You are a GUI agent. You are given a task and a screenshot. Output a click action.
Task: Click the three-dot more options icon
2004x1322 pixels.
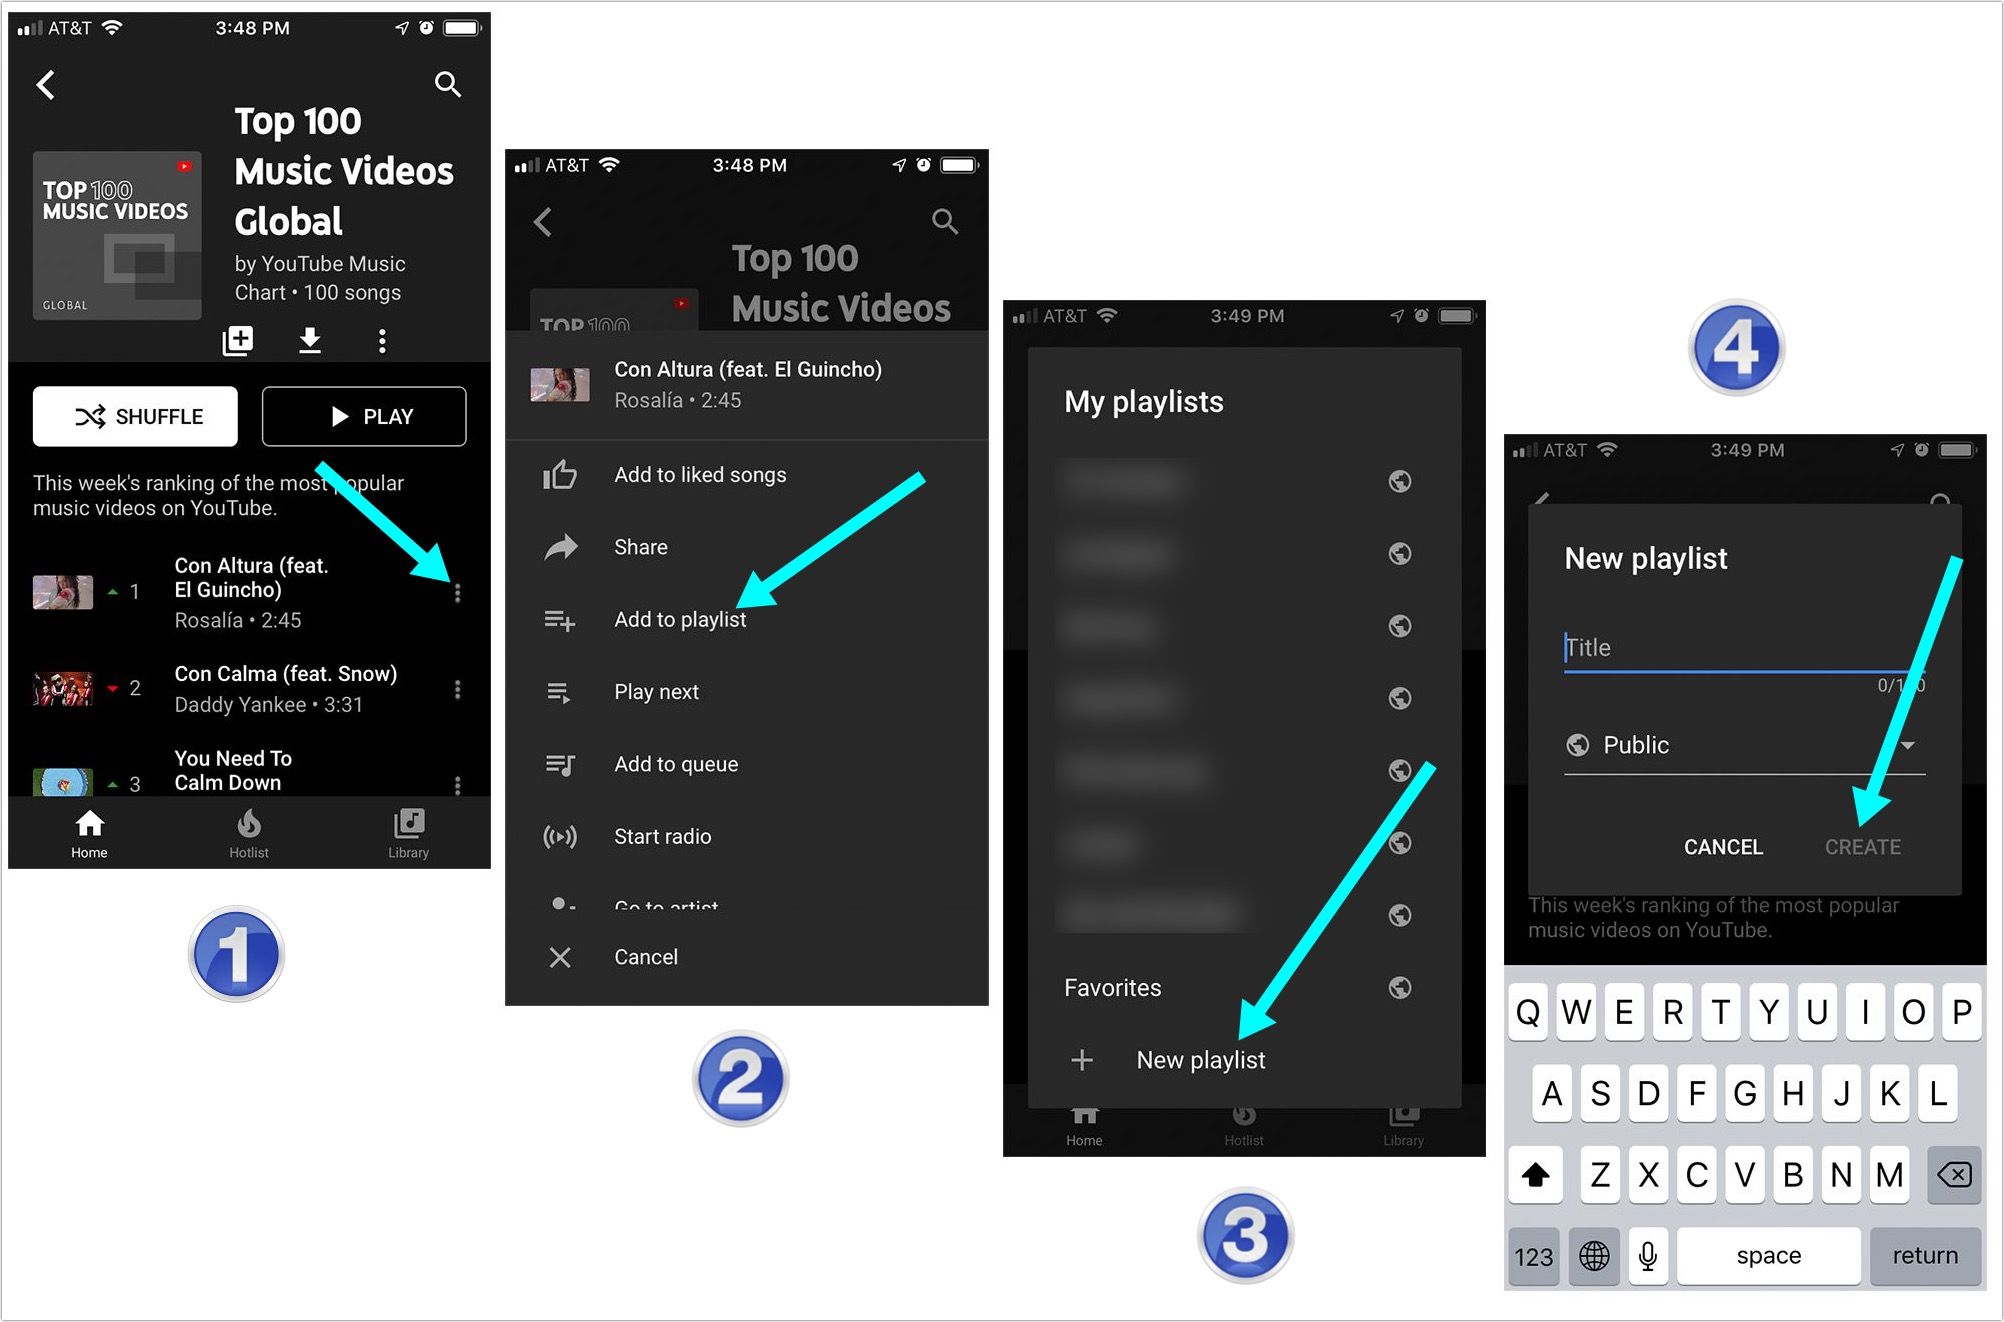460,593
